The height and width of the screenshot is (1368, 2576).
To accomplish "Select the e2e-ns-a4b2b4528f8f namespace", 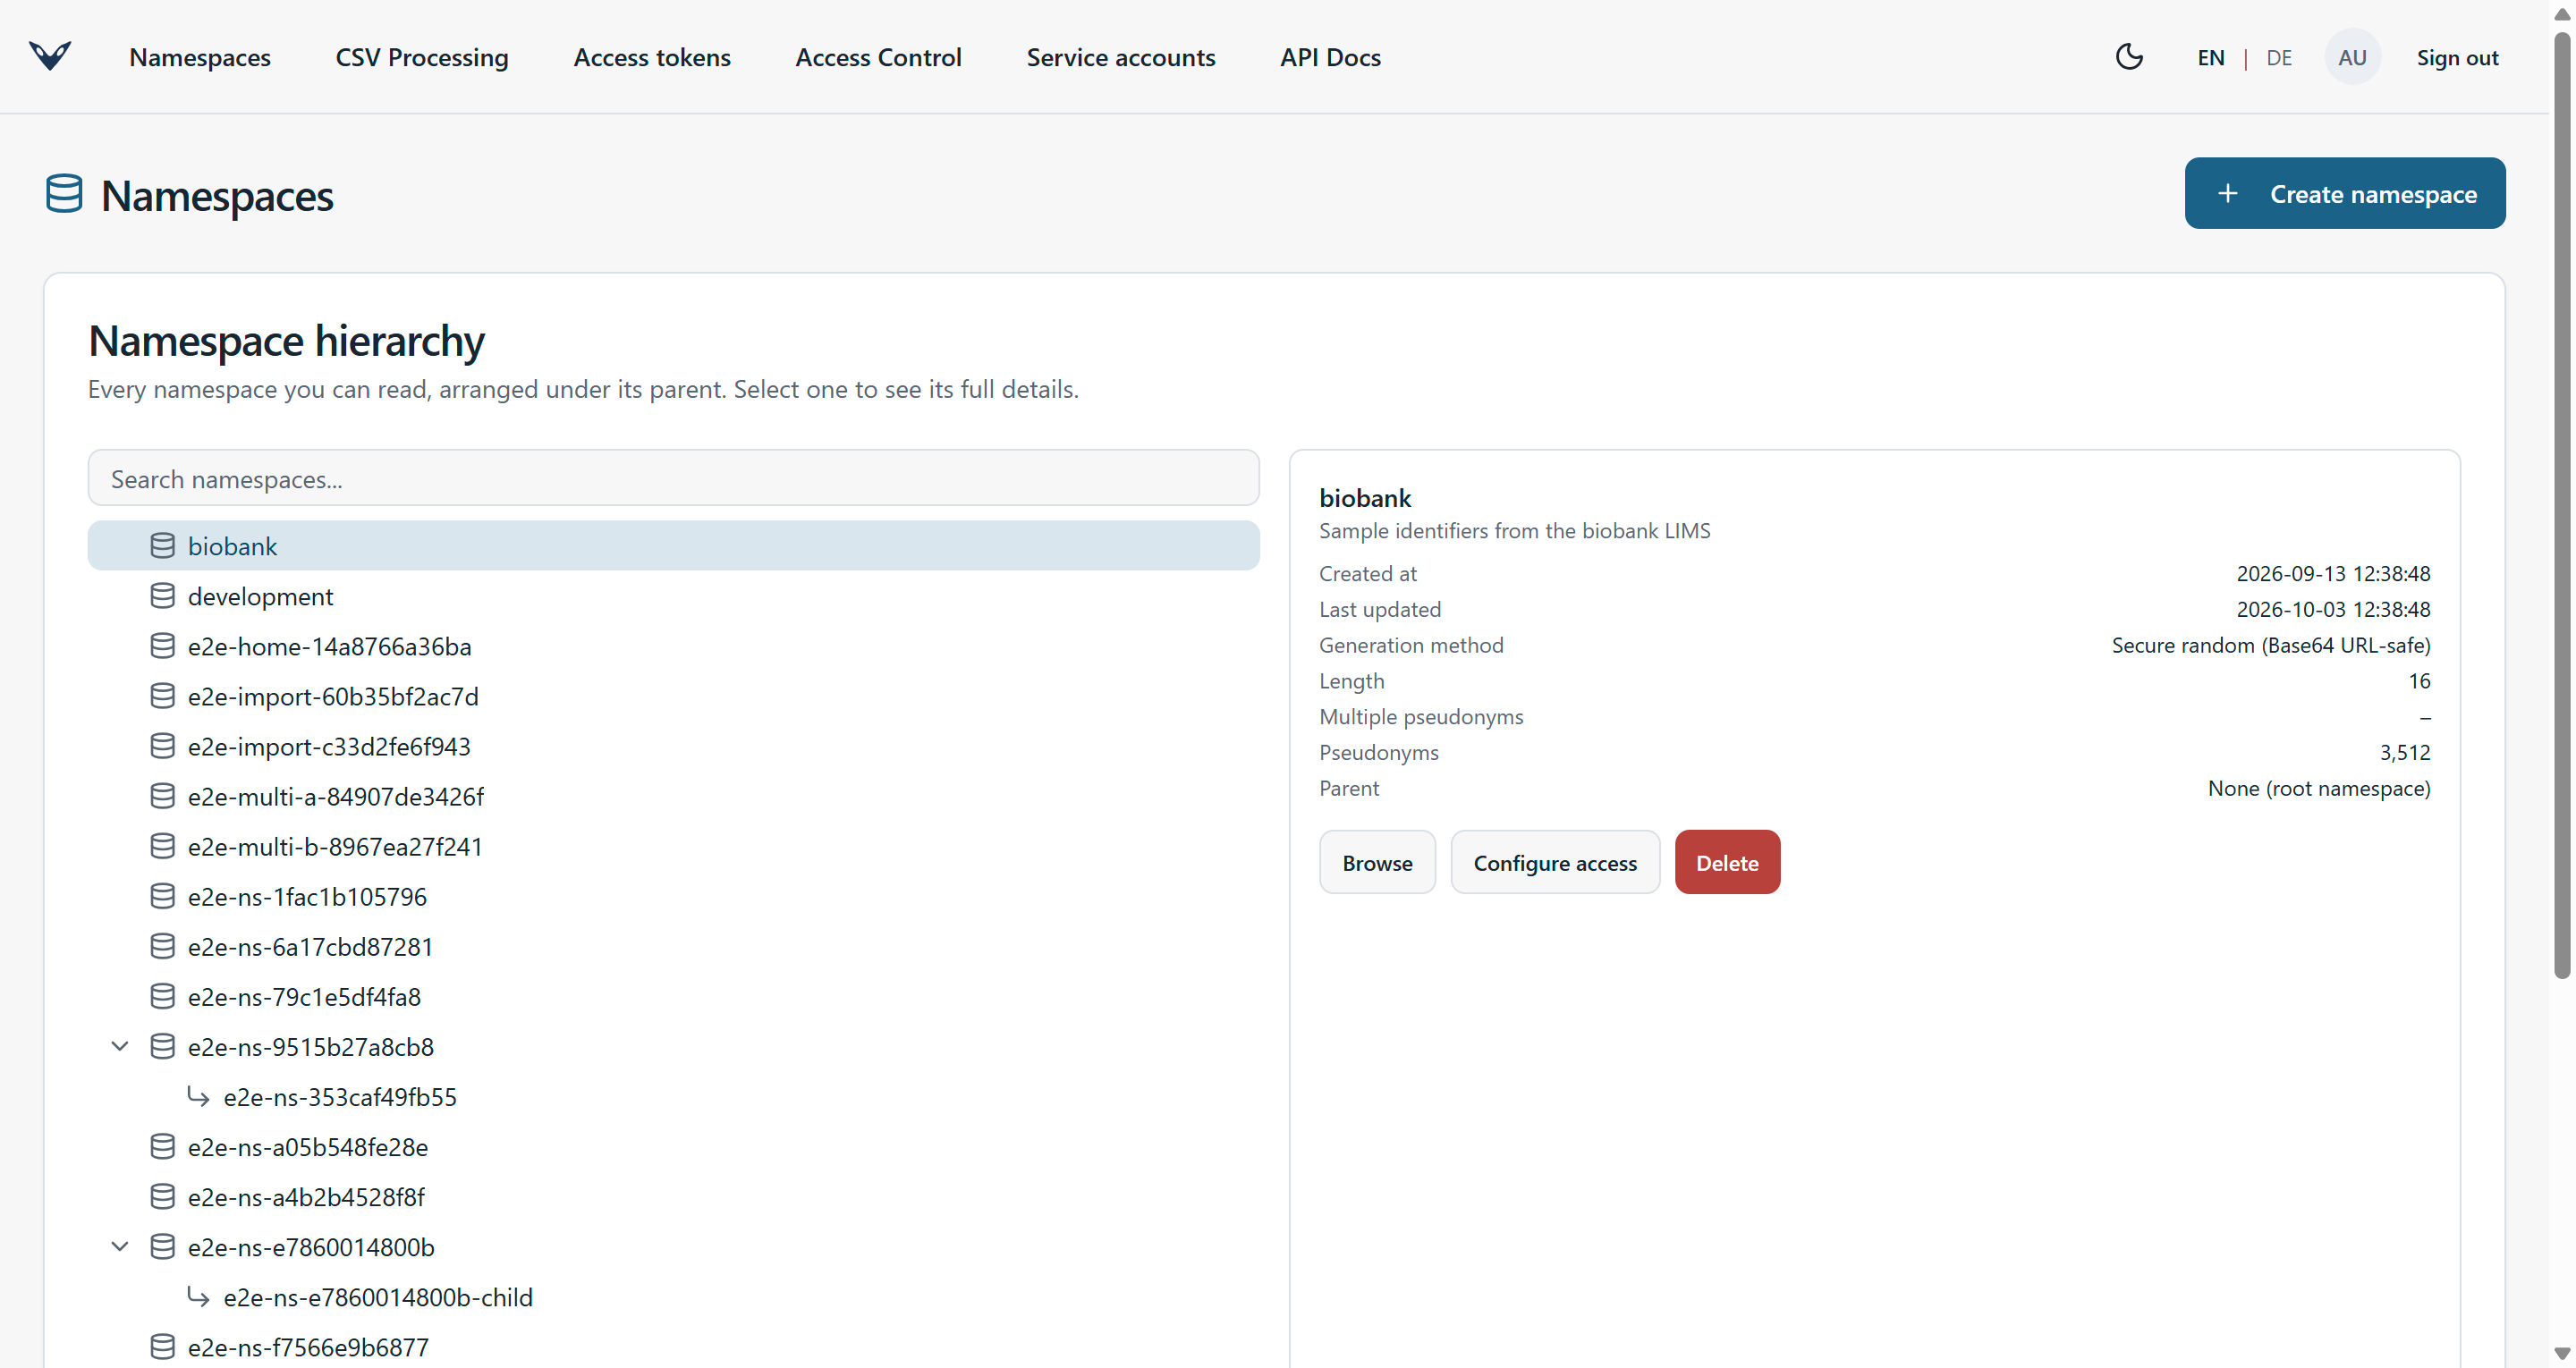I will click(673, 1196).
